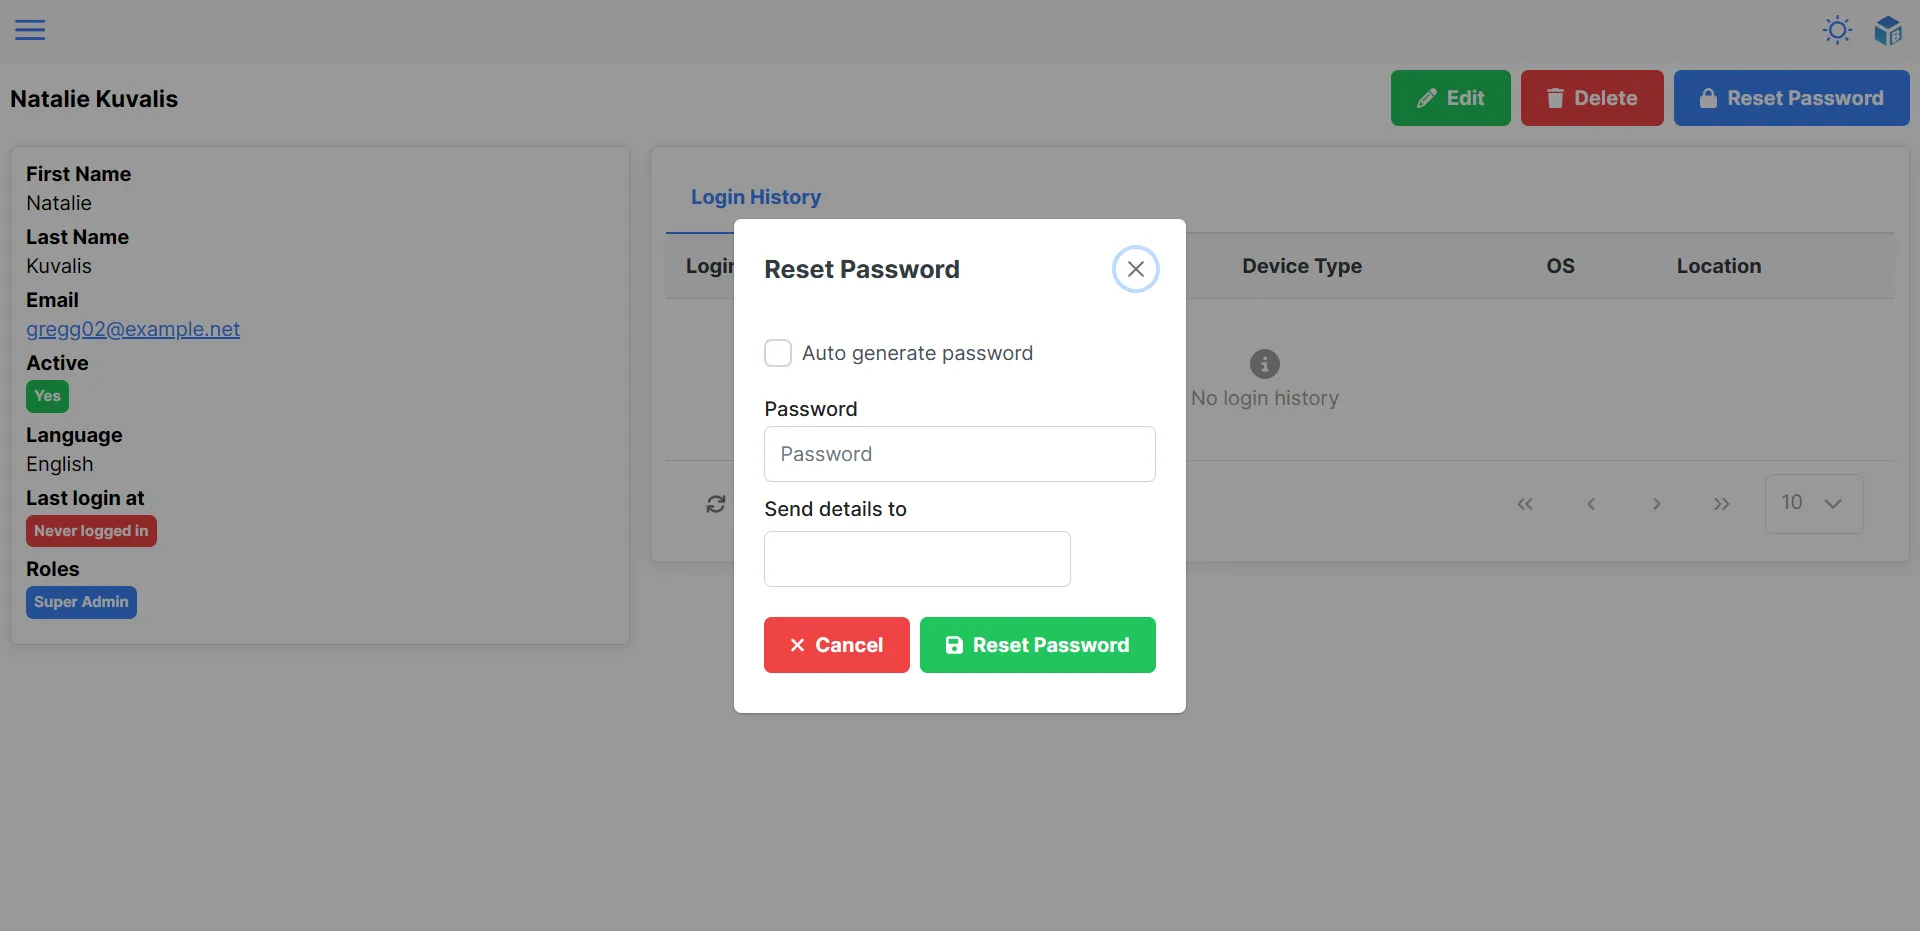Toggle the light/dark theme sun icon
The height and width of the screenshot is (931, 1920).
tap(1837, 30)
